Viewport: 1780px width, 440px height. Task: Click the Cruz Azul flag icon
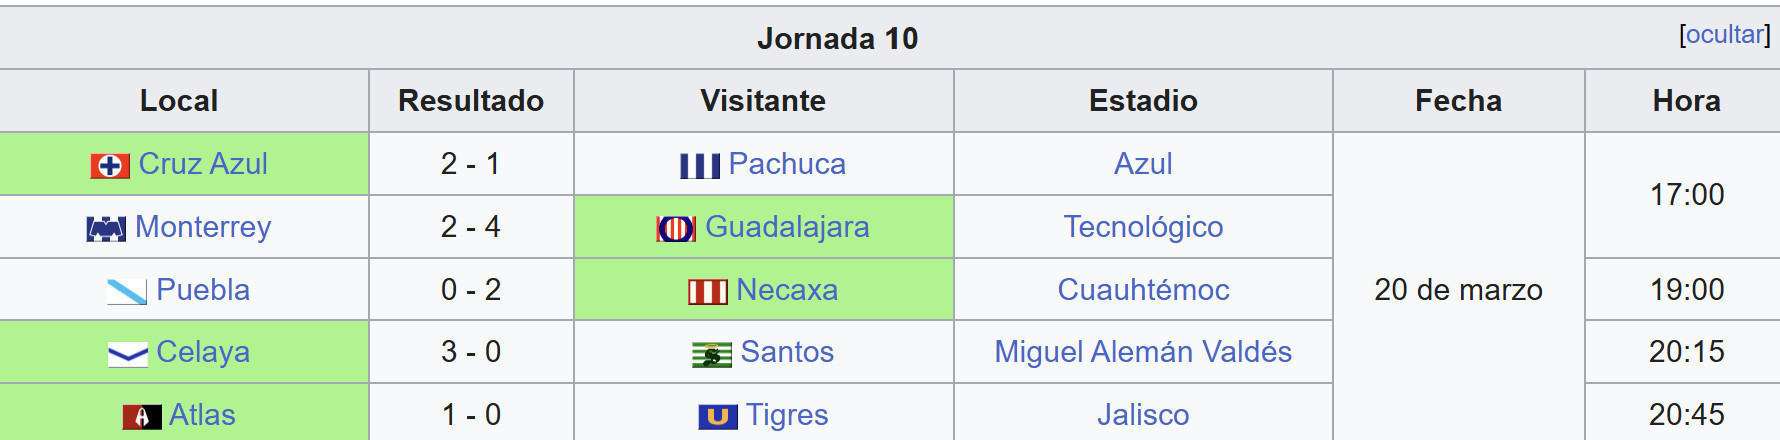pyautogui.click(x=110, y=166)
